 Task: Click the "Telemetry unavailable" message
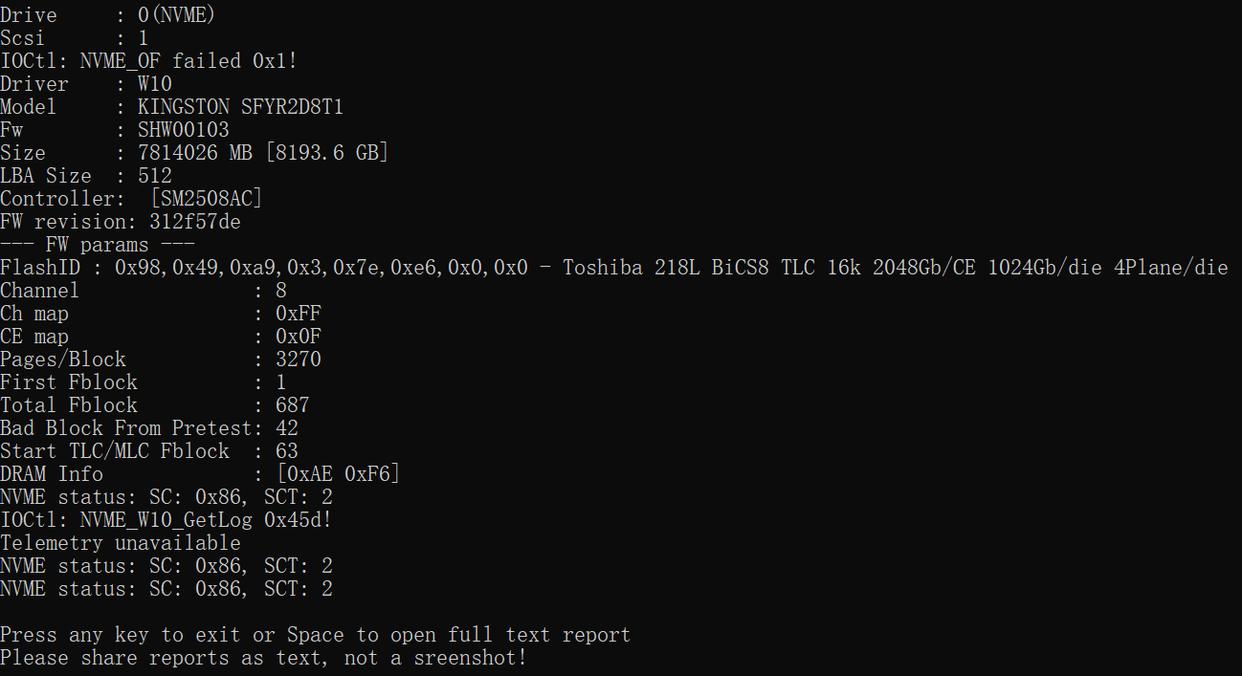120,543
